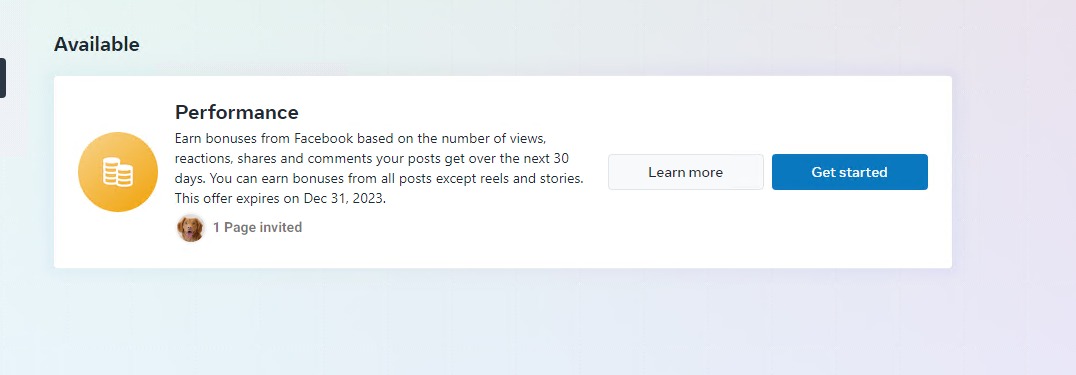
Task: Start the Performance bonus with blue button
Action: point(850,172)
